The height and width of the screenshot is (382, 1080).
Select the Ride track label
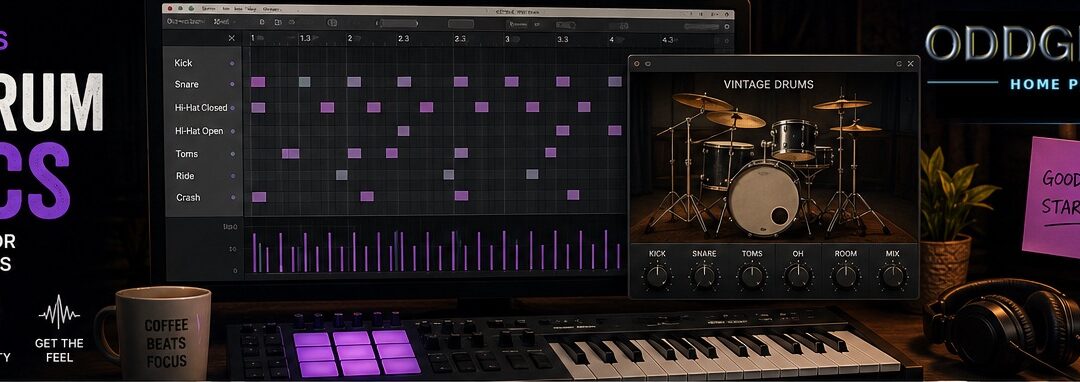pos(185,176)
